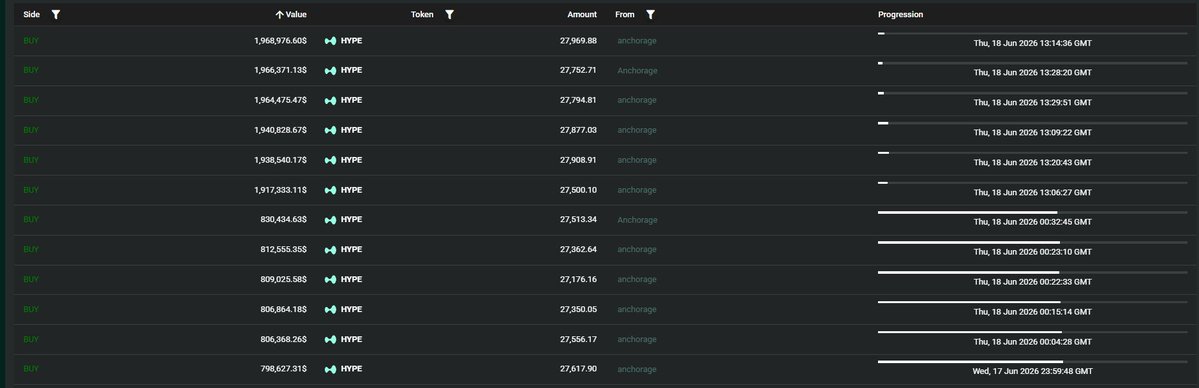
Task: Select value 806,864.18$
Action: tap(284, 309)
